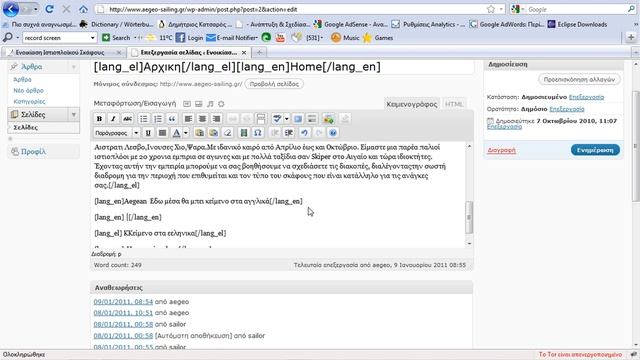Screen dimensions: 640x360
Task: Switch to the HTML editor tab
Action: 454,104
